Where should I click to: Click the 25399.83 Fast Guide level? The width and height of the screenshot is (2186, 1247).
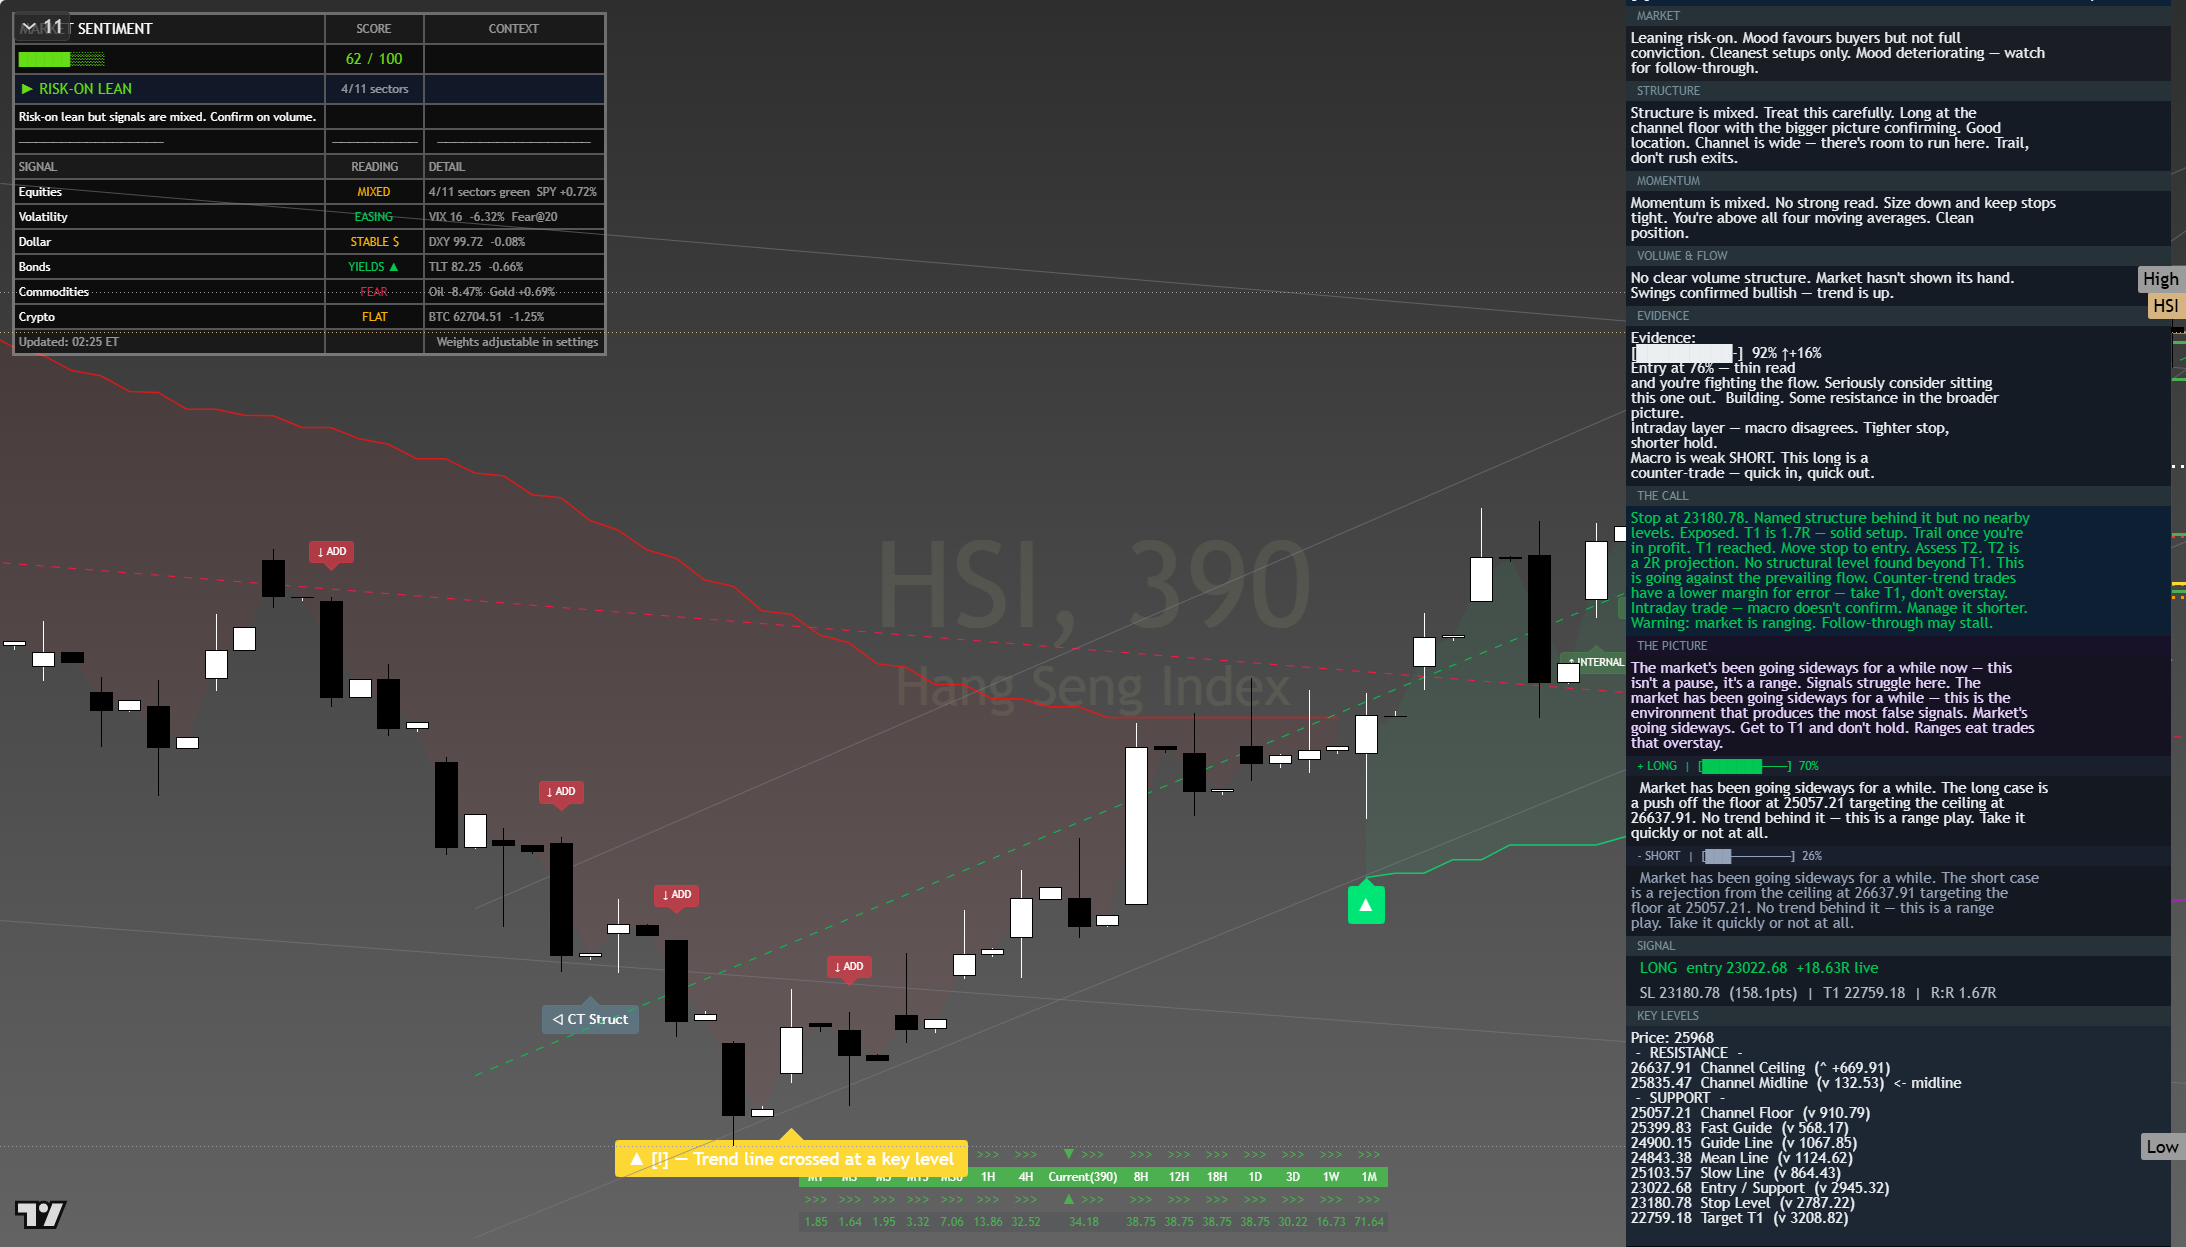[1739, 1128]
